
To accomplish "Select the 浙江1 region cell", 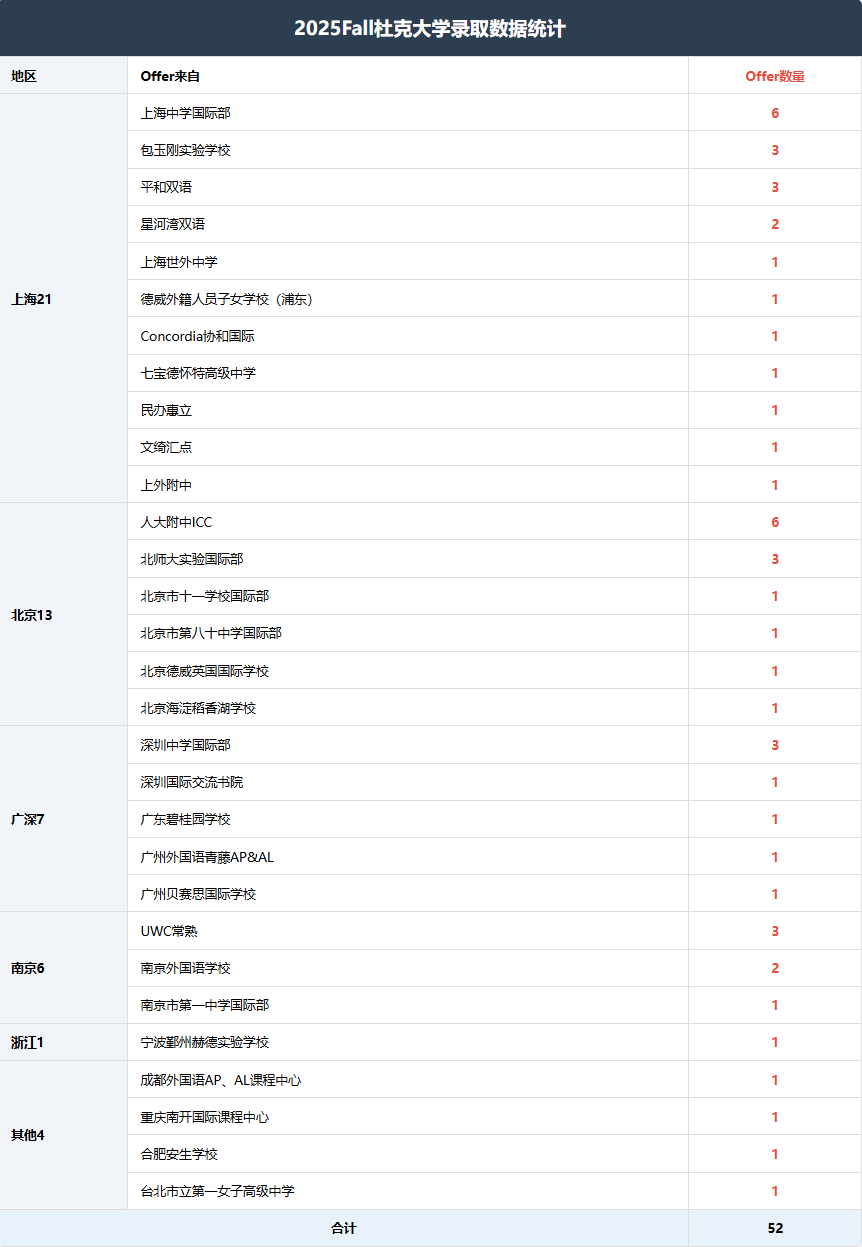I will (x=28, y=1043).
